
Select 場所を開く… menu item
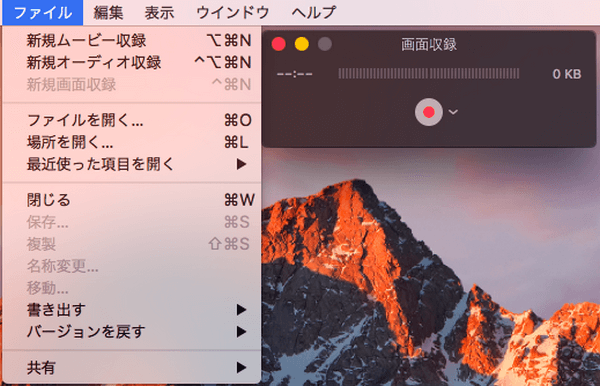[132, 143]
